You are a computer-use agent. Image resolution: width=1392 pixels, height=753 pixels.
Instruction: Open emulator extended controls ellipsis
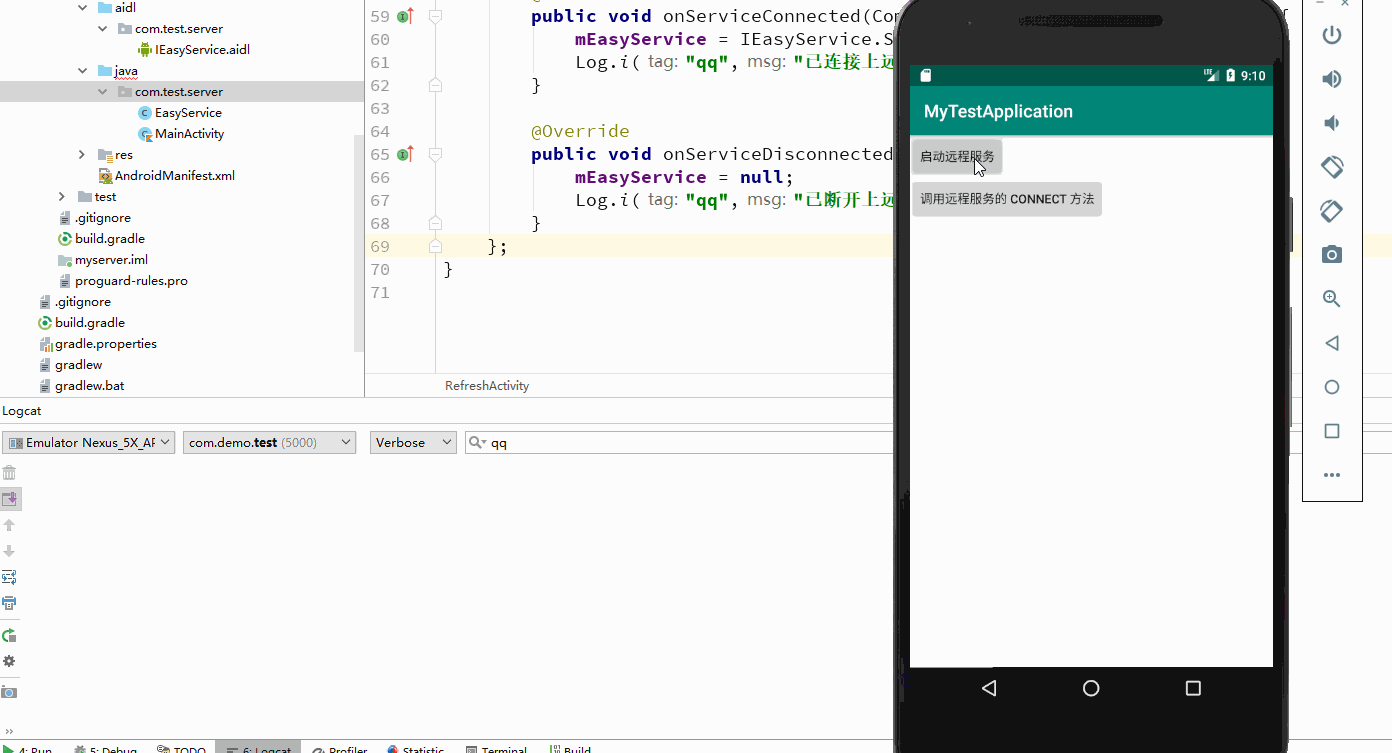click(1332, 475)
